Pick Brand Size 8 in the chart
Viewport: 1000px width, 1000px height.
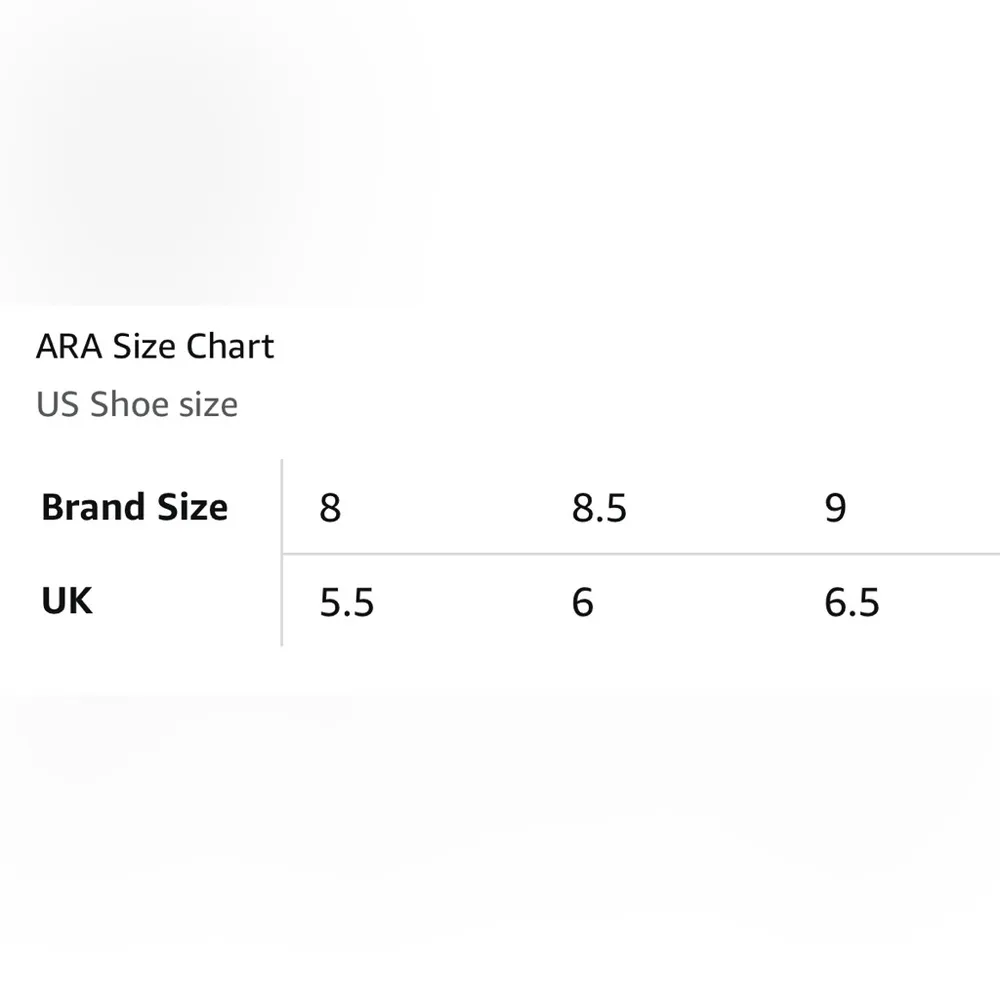[x=330, y=508]
